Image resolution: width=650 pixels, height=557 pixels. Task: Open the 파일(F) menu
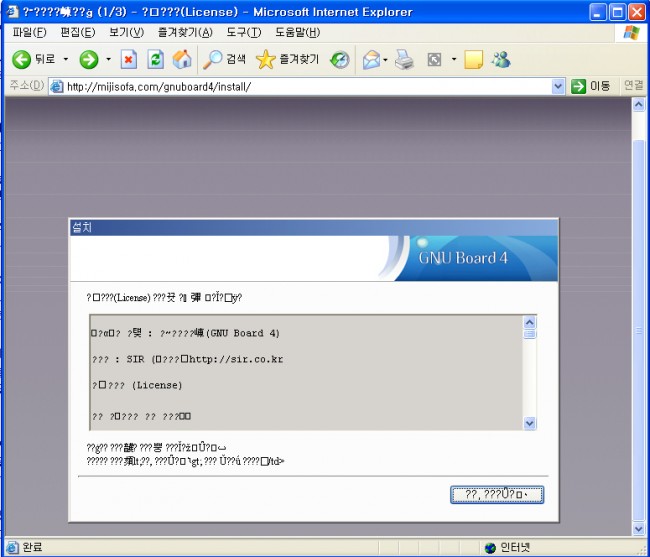[x=29, y=33]
